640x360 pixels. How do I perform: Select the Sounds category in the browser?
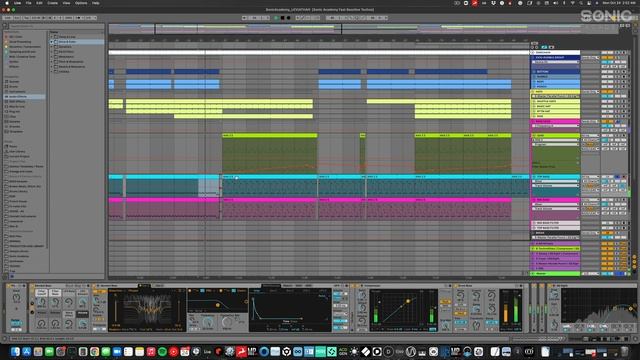14,82
